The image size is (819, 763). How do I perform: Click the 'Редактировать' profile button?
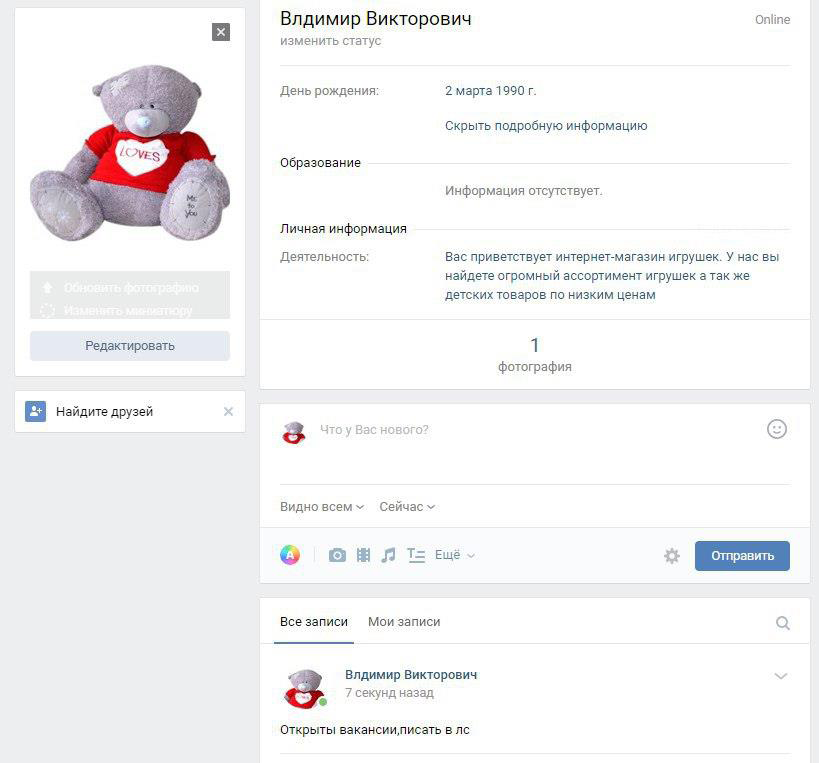click(x=130, y=346)
